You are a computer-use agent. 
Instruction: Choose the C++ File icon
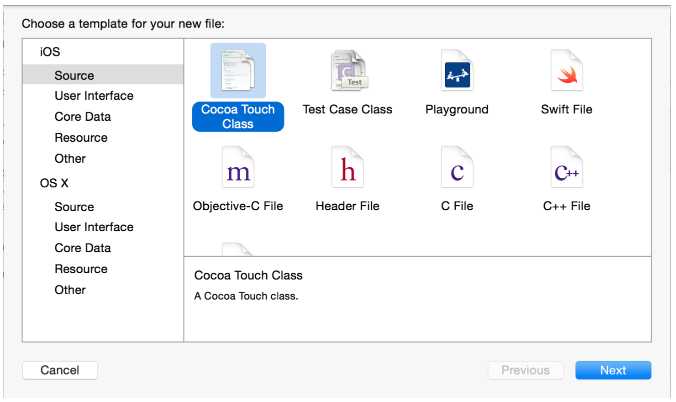[x=567, y=167]
